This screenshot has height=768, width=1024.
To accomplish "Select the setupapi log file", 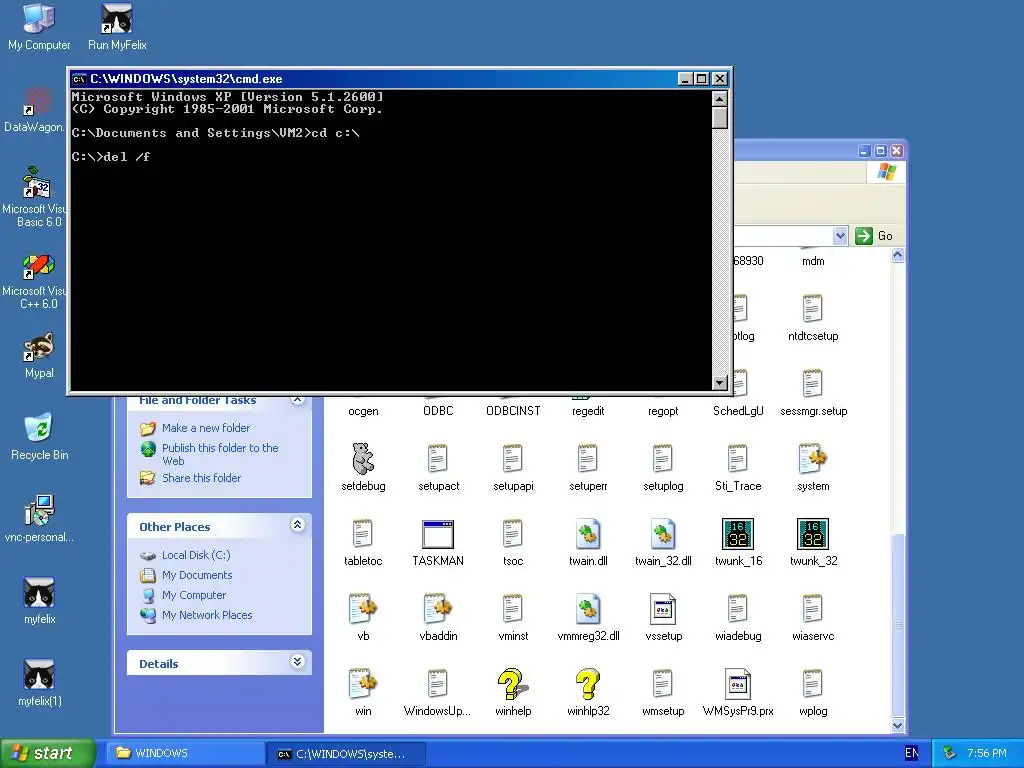I will (513, 466).
